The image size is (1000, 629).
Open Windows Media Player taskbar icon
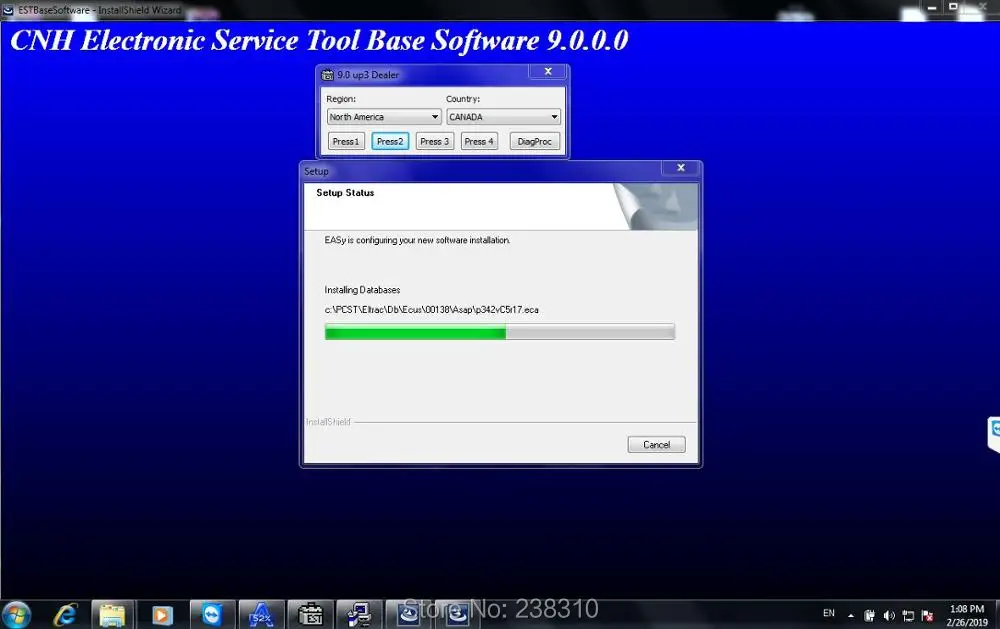click(x=162, y=615)
